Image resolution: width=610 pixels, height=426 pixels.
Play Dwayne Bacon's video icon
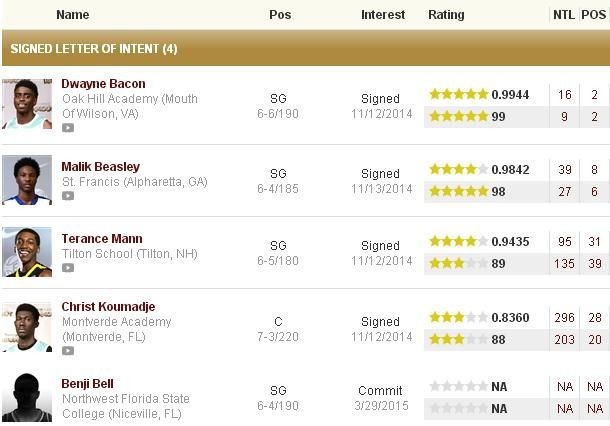[x=68, y=128]
